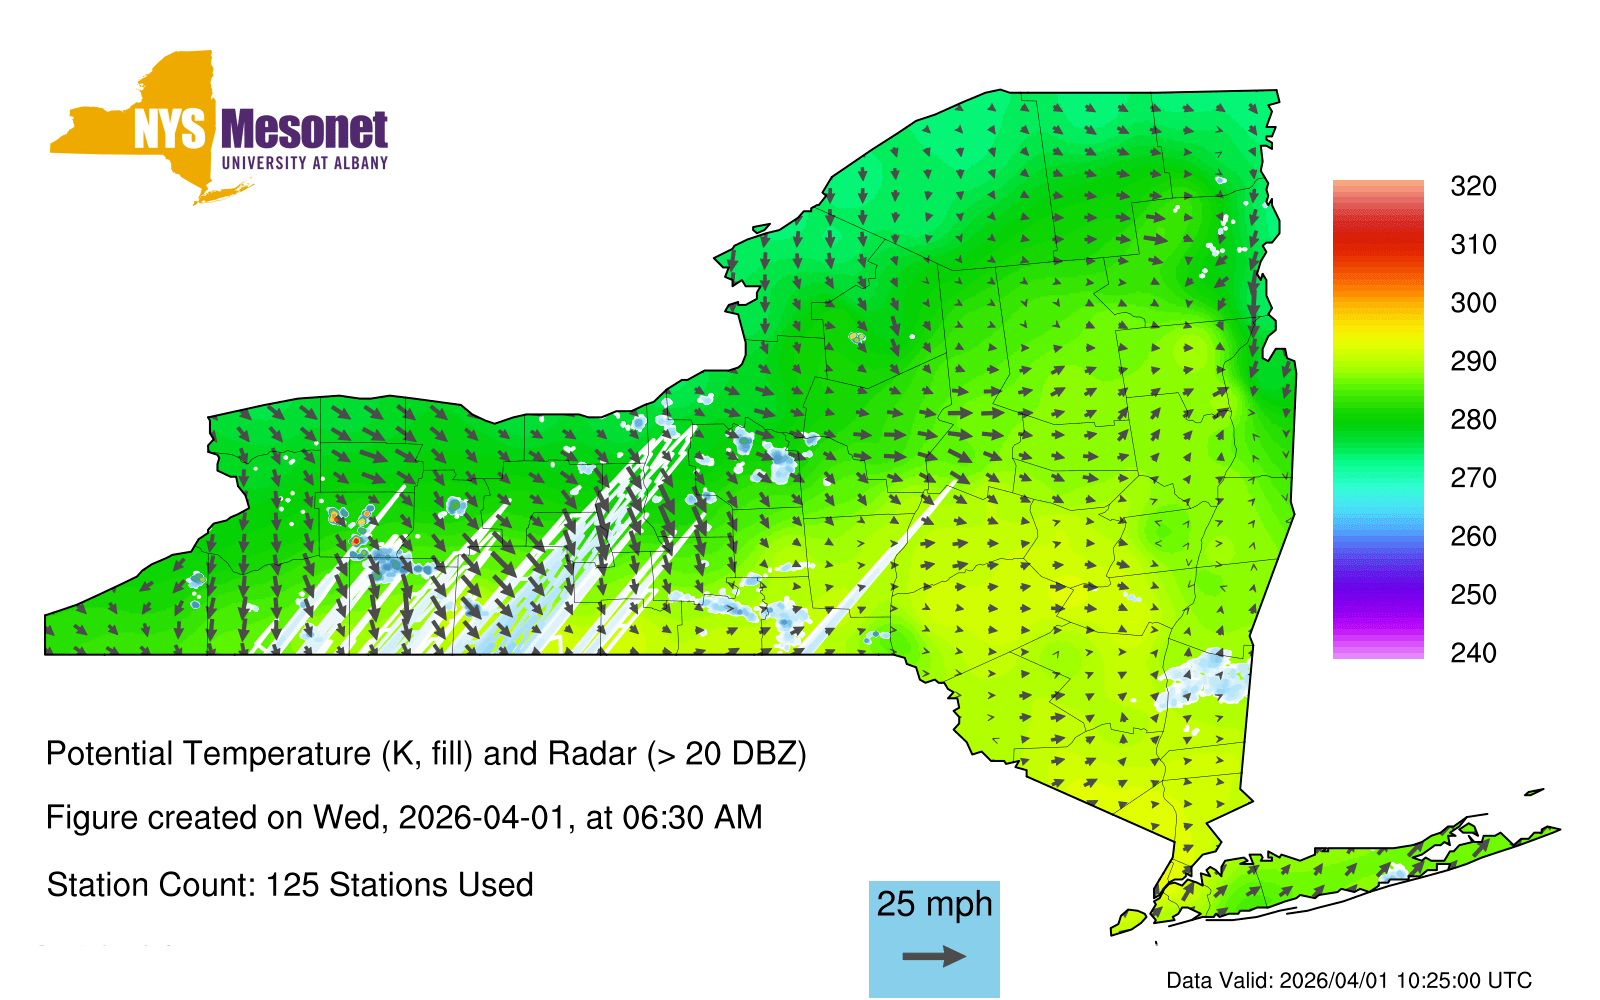Click the red radar echo in western New York
The height and width of the screenshot is (1000, 1600).
[355, 541]
